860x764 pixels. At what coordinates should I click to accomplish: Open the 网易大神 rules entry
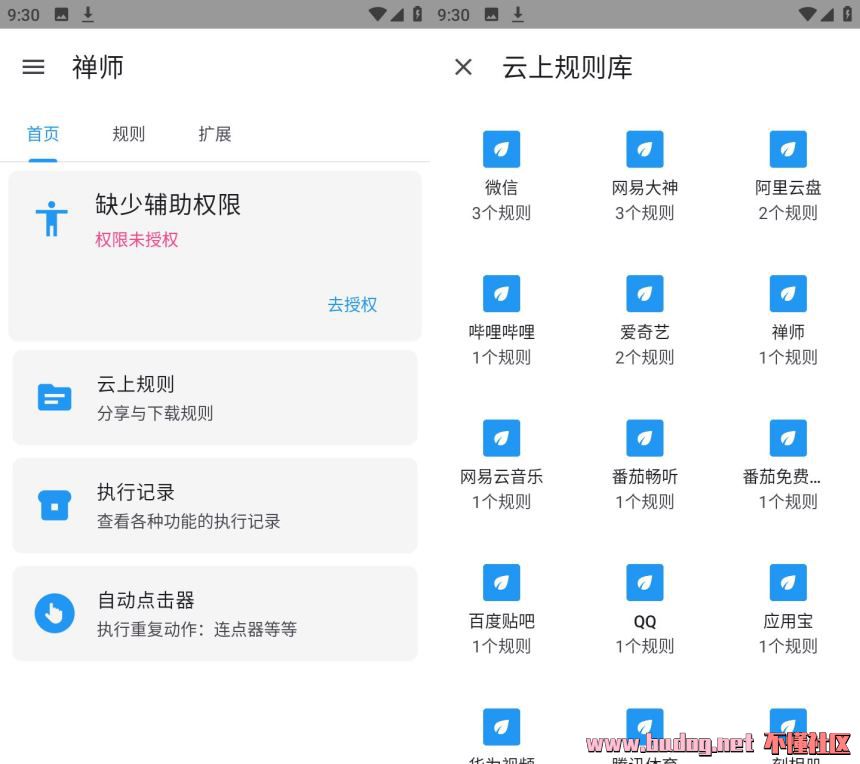[645, 175]
